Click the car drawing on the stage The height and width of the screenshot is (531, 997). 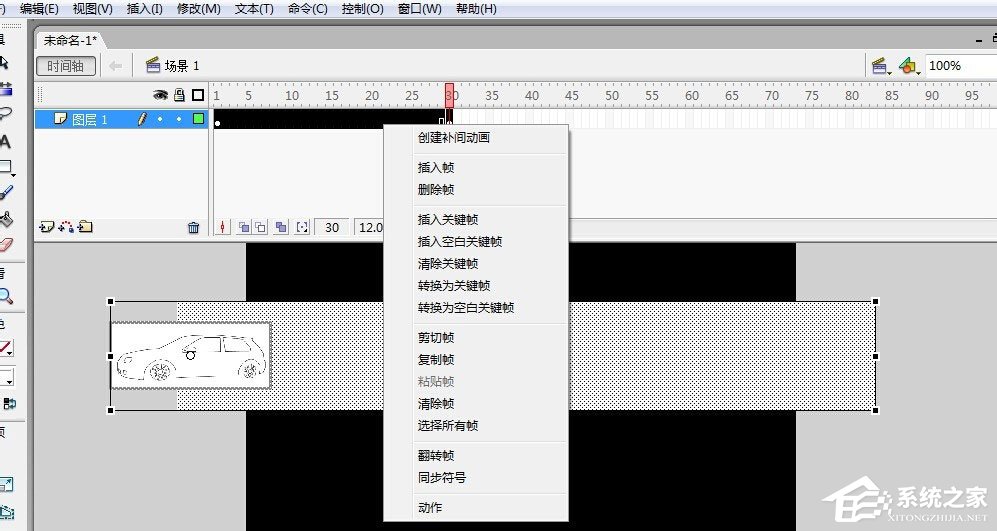[x=191, y=356]
